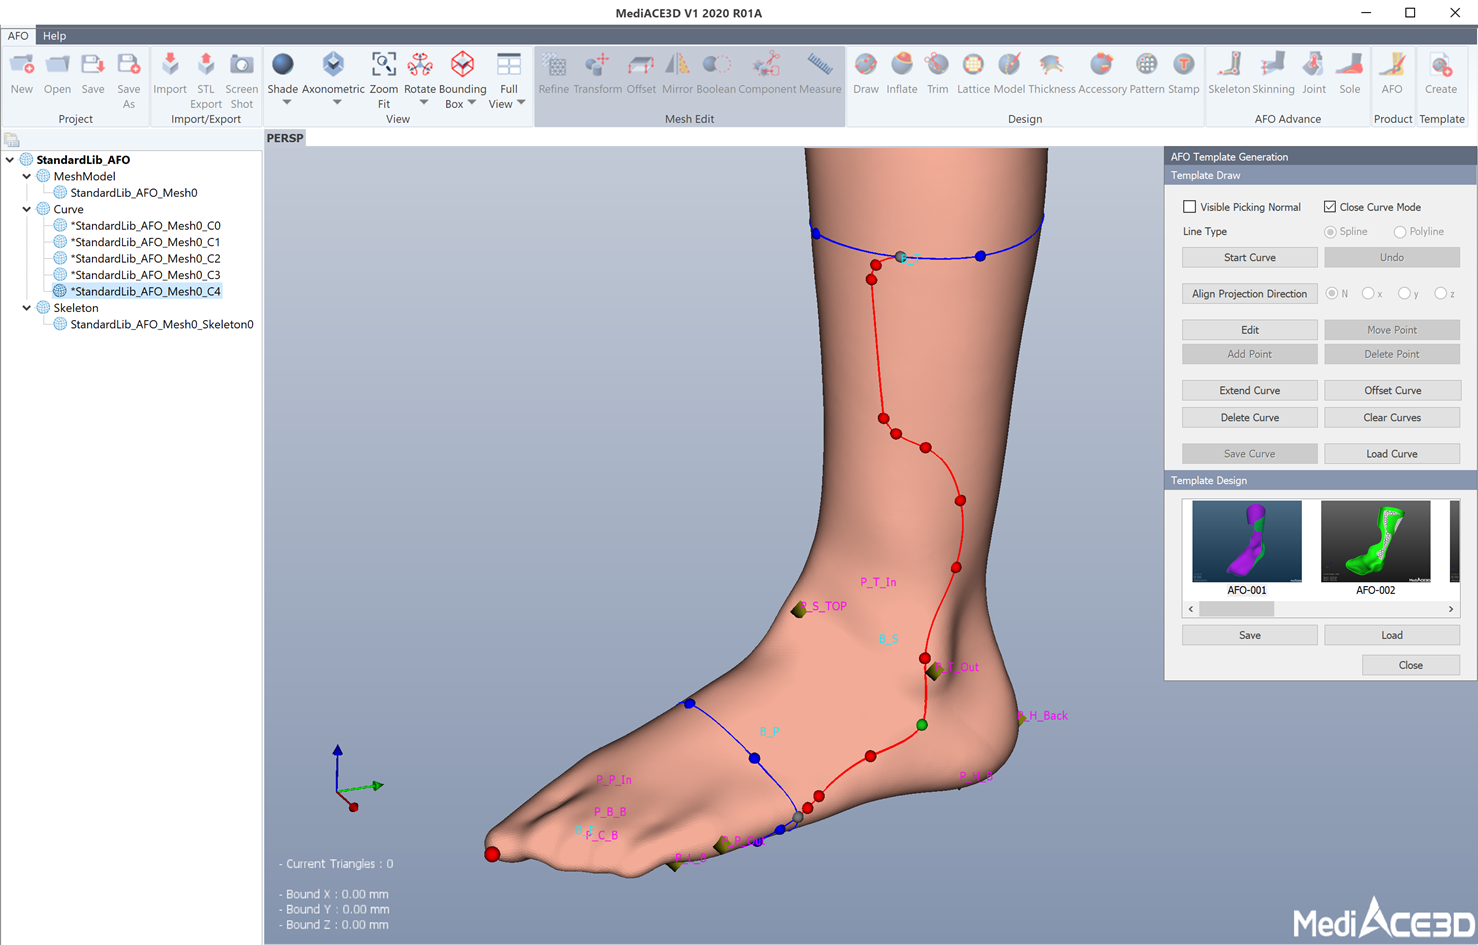Click the Sole icon
The height and width of the screenshot is (945, 1478).
click(x=1350, y=65)
